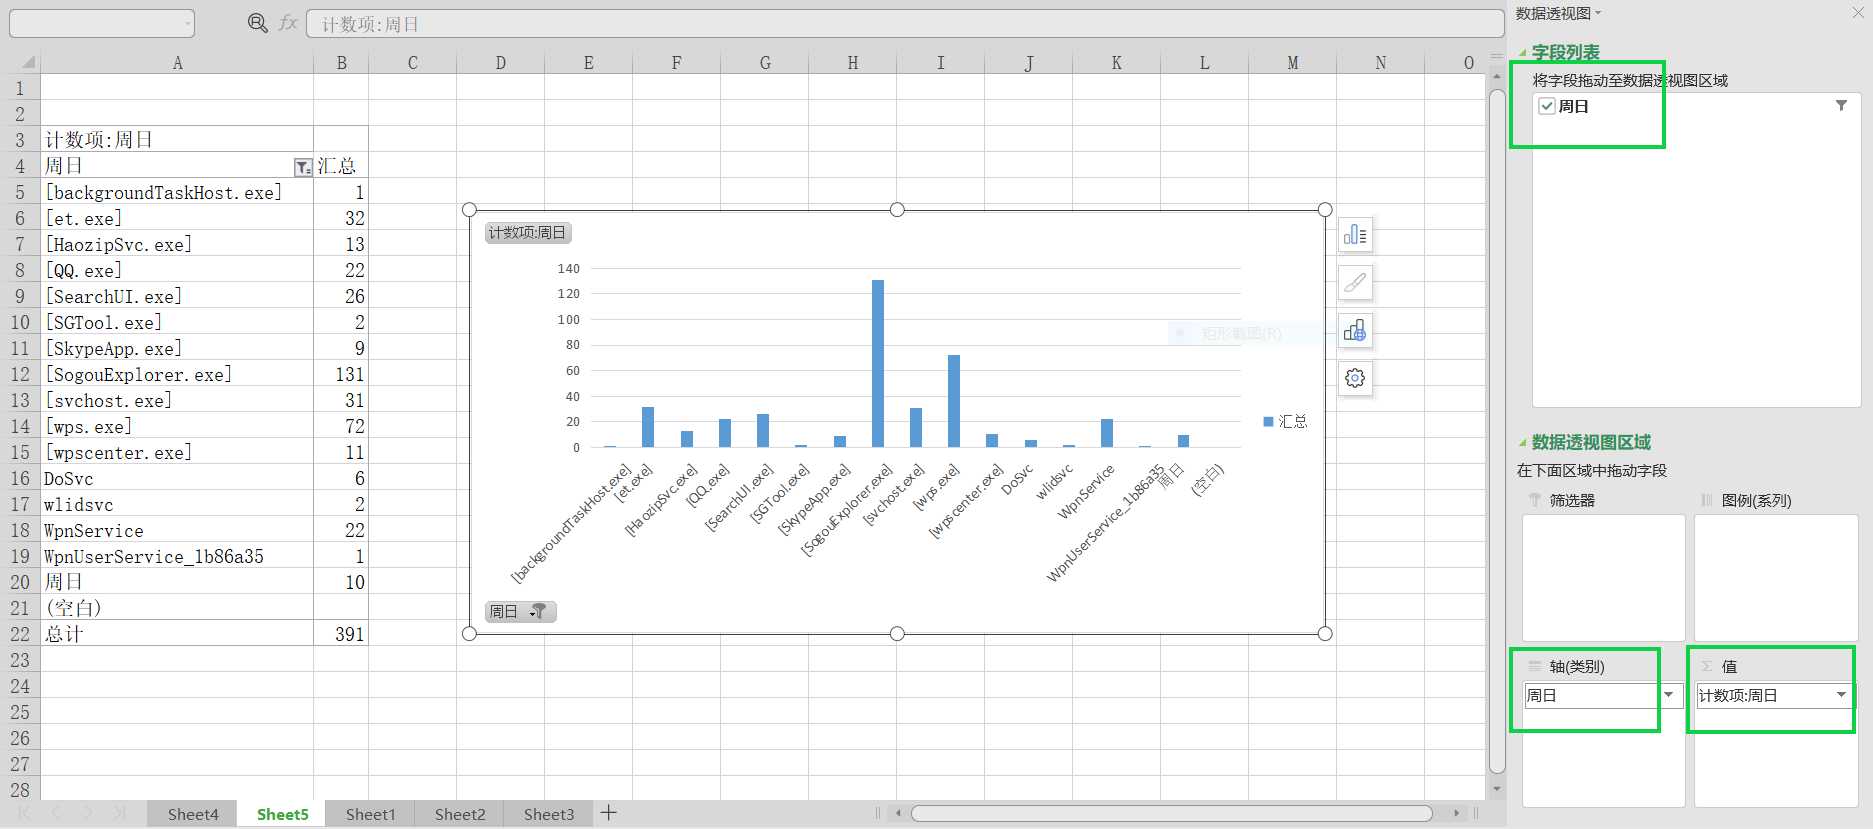The width and height of the screenshot is (1873, 829).
Task: Select row 22 header
Action: point(20,634)
